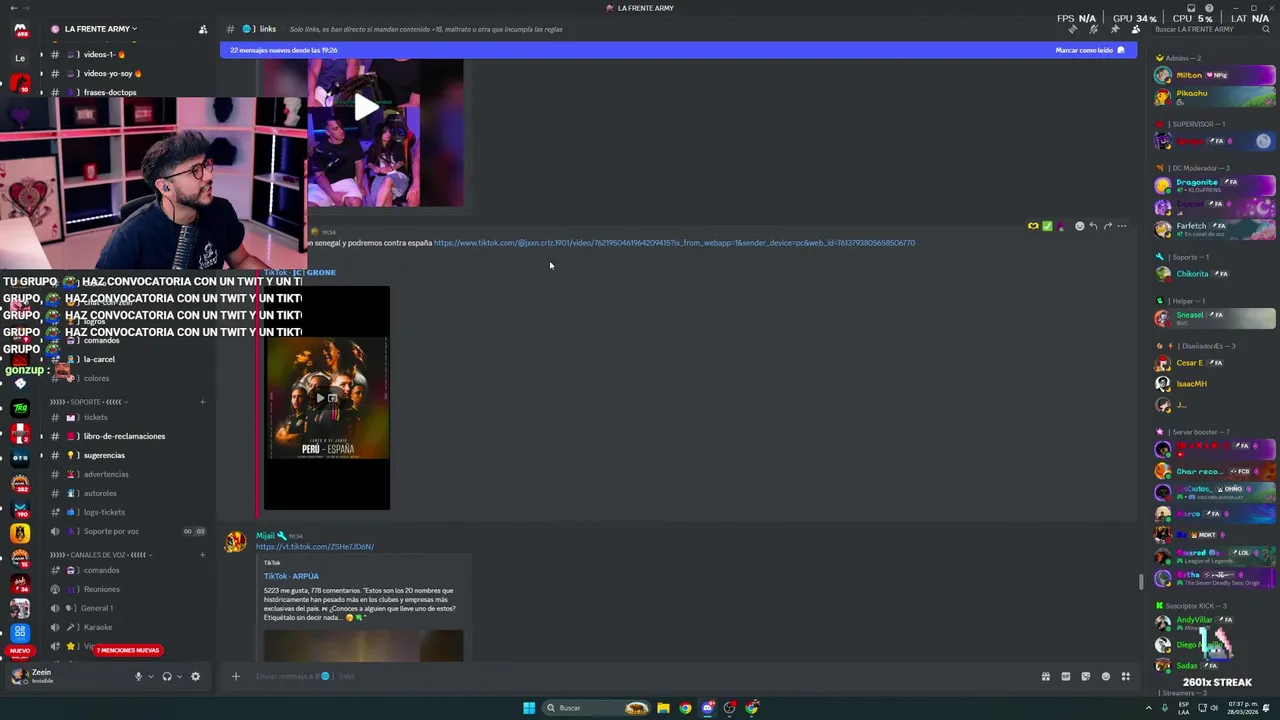
Task: Open TikTok - ARPÚA embed title
Action: (291, 576)
